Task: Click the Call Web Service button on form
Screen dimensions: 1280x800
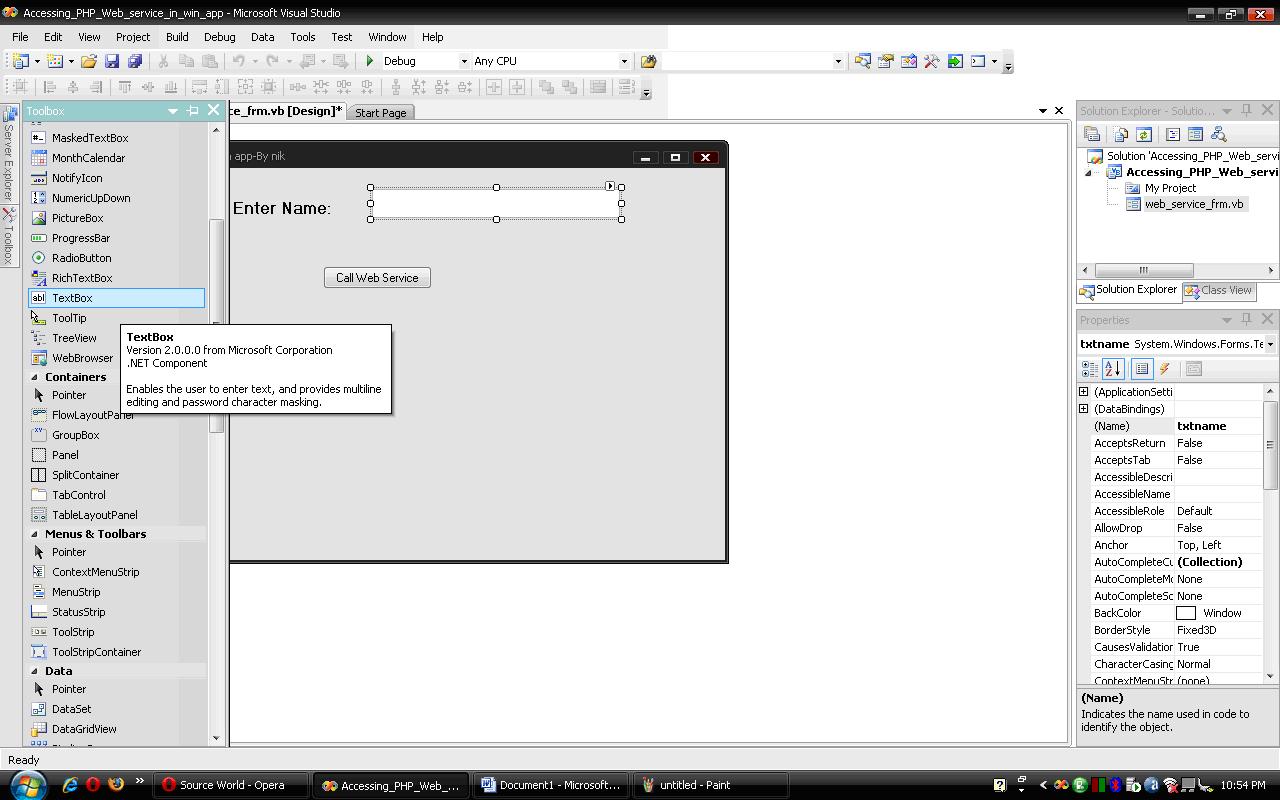Action: (377, 278)
